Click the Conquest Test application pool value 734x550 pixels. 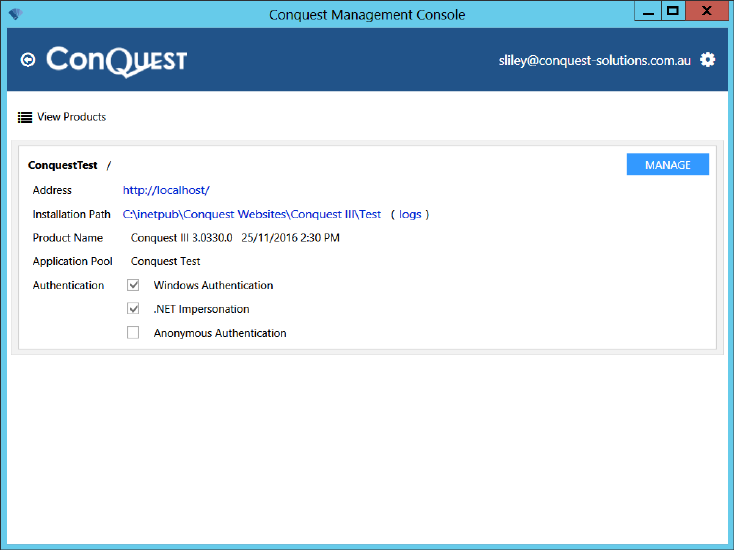click(x=165, y=261)
